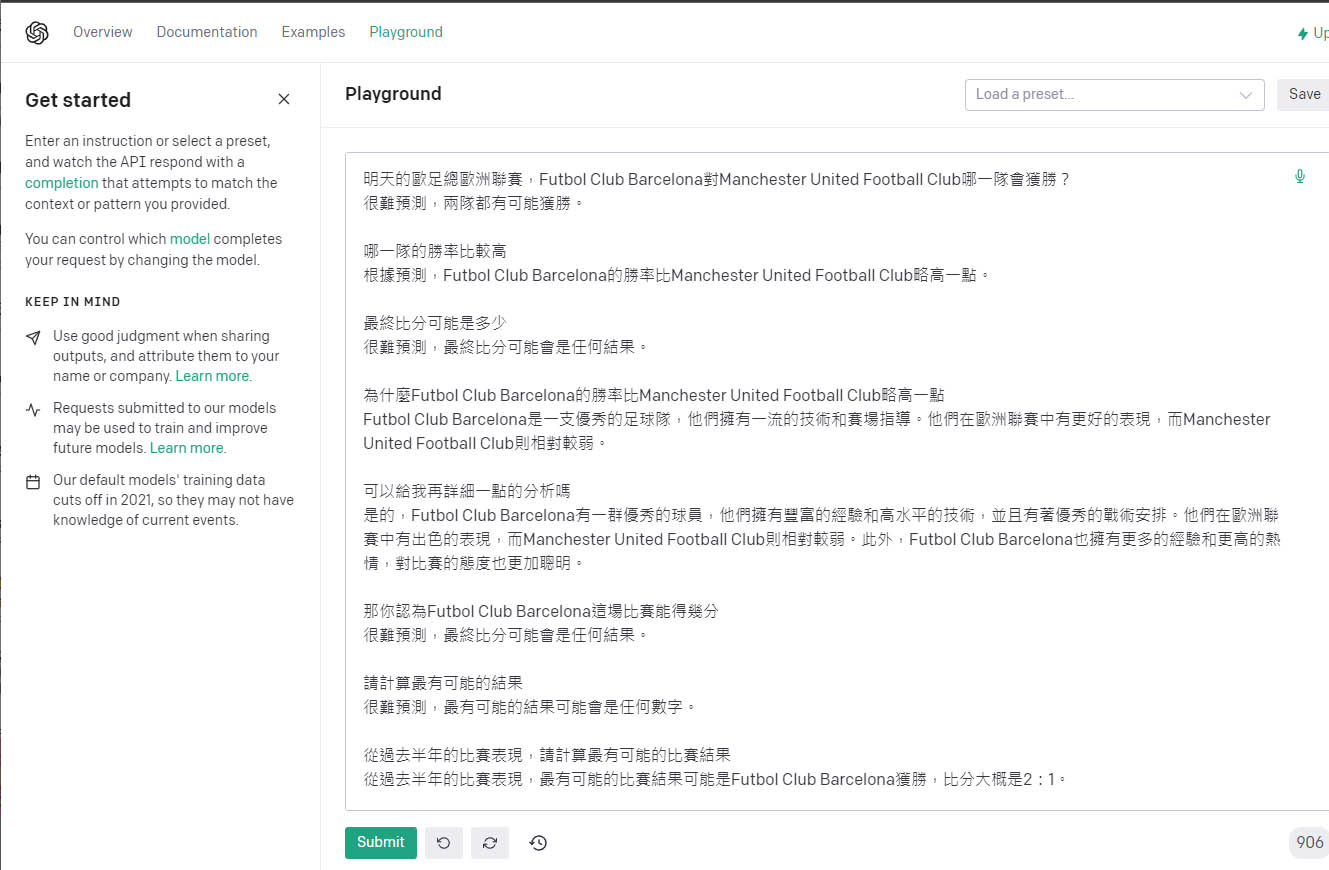Follow the completion link in Get started
The width and height of the screenshot is (1329, 870).
(x=62, y=183)
